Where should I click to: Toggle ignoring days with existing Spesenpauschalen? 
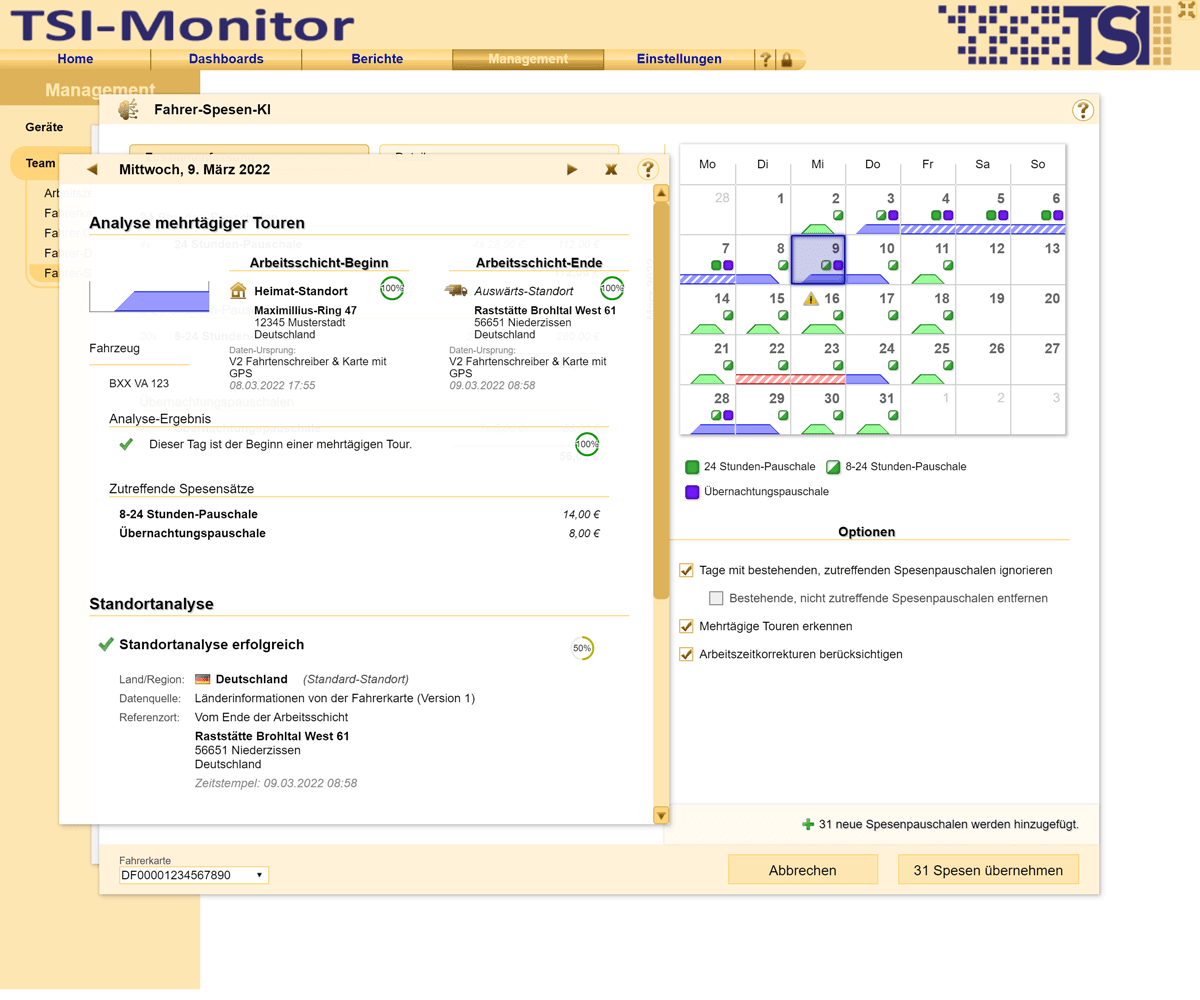[687, 571]
